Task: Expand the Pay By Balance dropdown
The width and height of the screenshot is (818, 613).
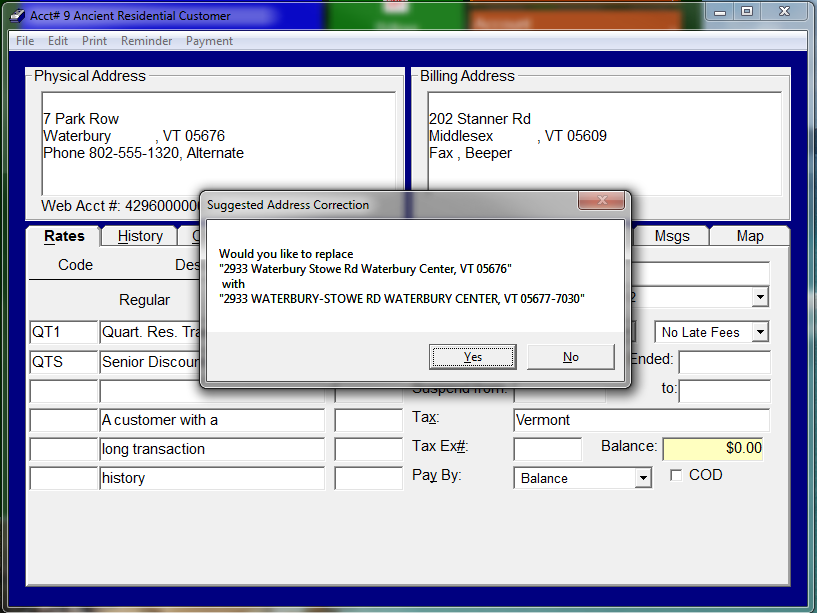Action: (x=643, y=478)
